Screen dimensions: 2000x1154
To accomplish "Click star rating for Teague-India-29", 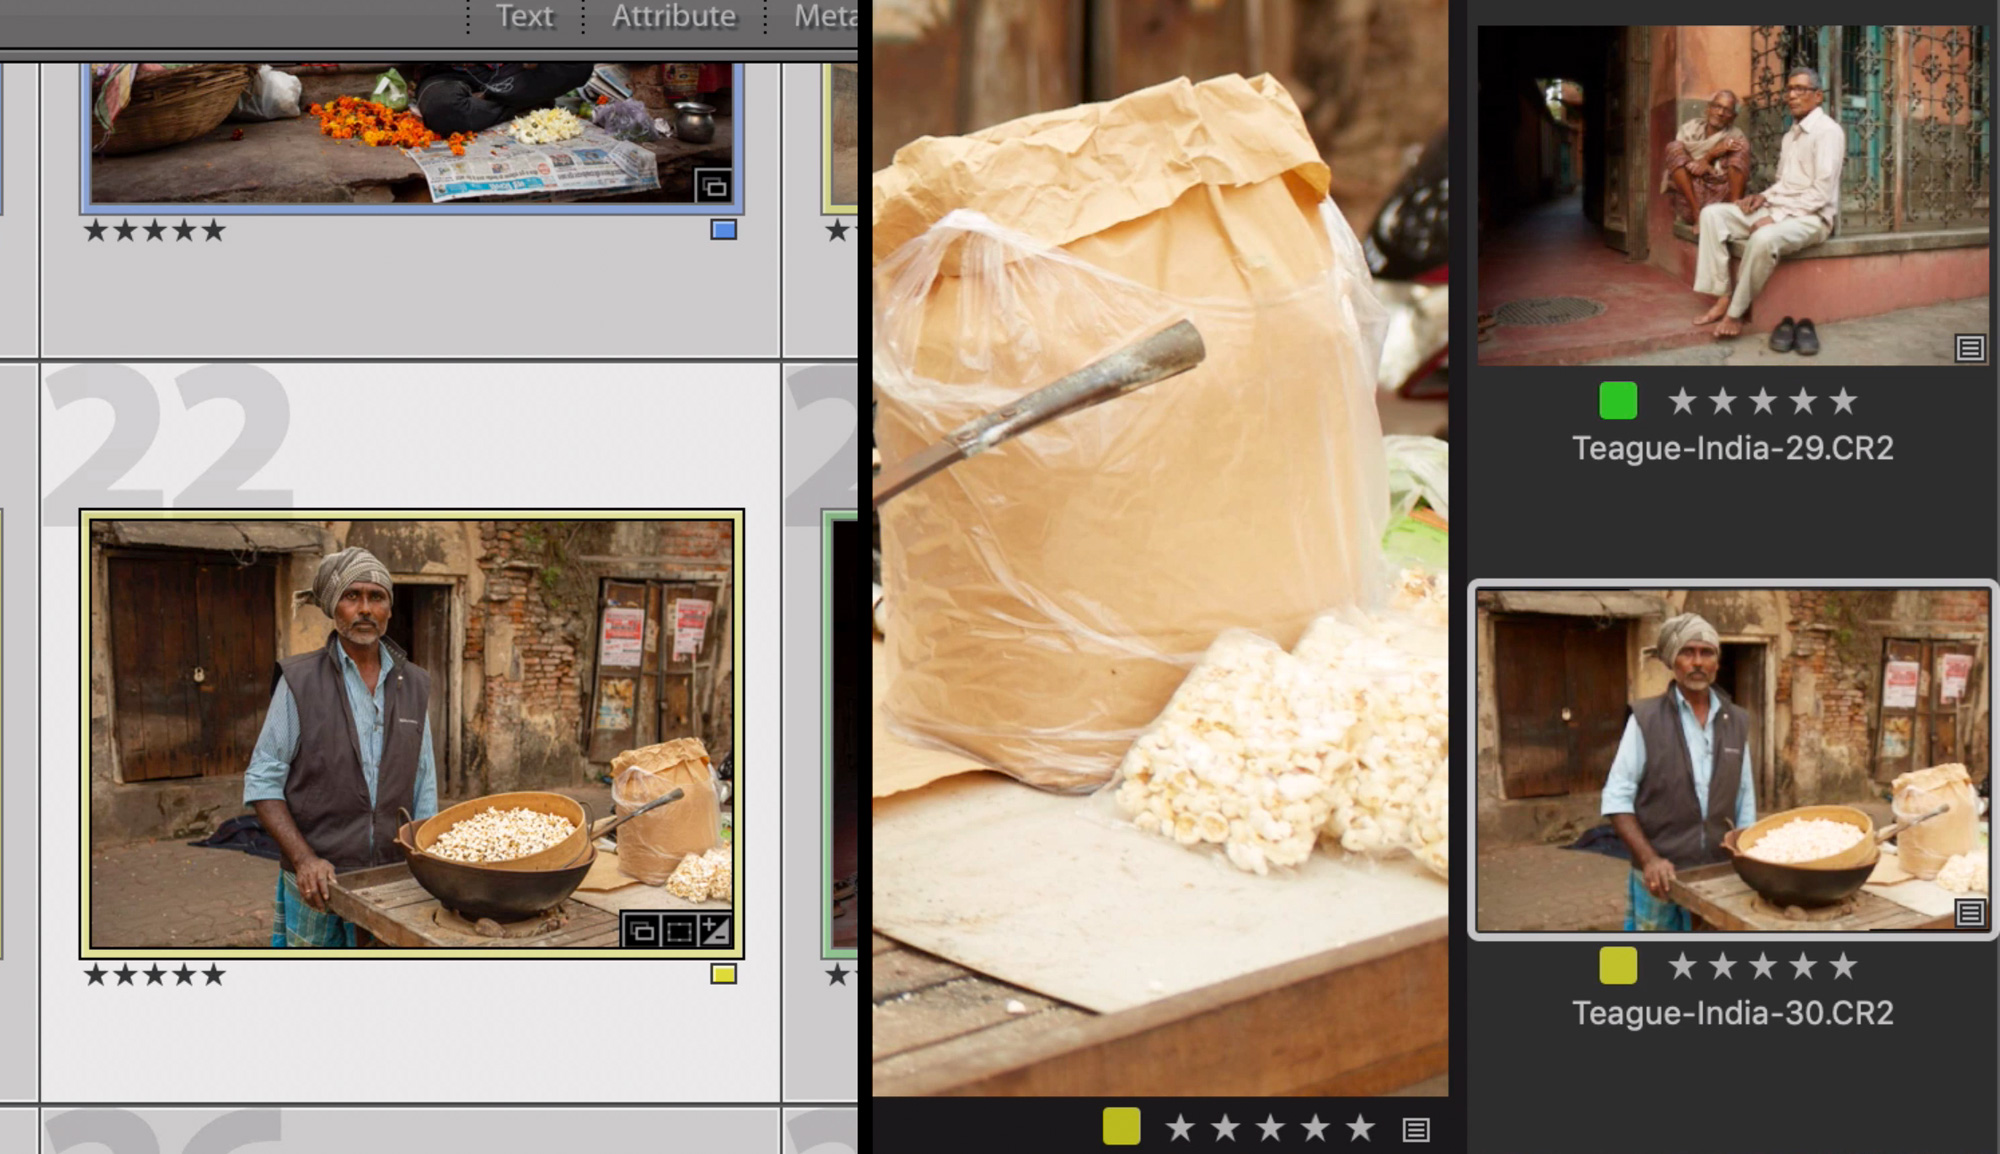I will coord(1762,402).
